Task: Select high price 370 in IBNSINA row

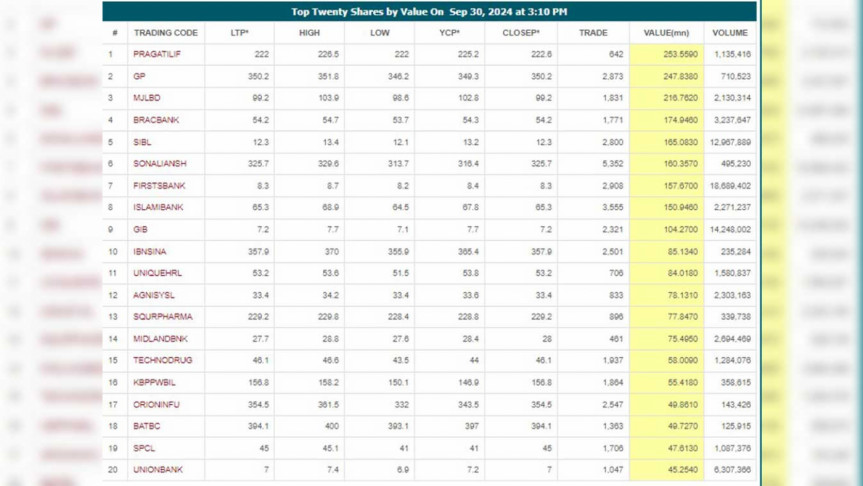Action: [x=331, y=252]
